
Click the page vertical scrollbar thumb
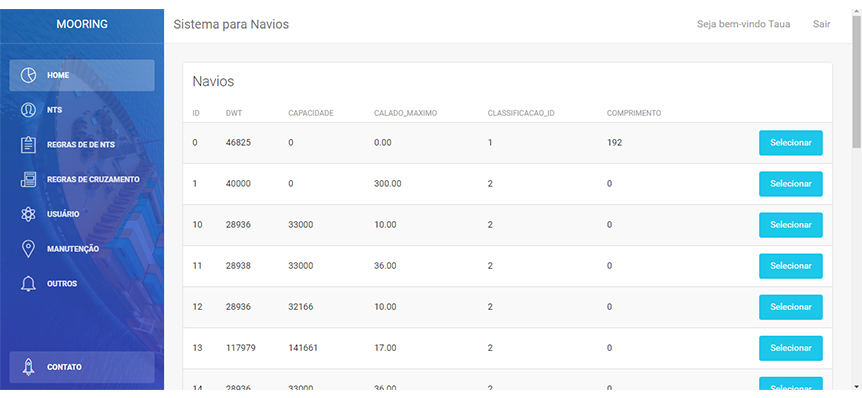857,81
